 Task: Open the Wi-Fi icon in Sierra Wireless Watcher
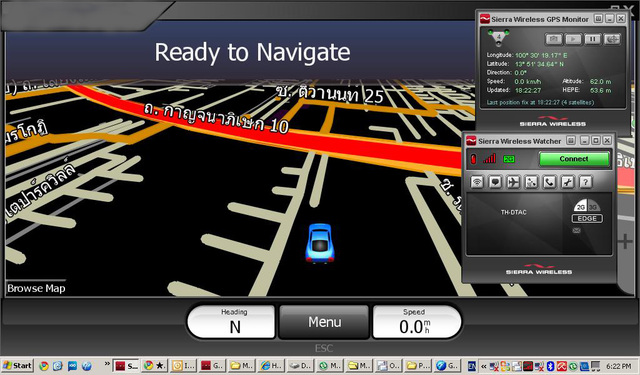[x=477, y=182]
